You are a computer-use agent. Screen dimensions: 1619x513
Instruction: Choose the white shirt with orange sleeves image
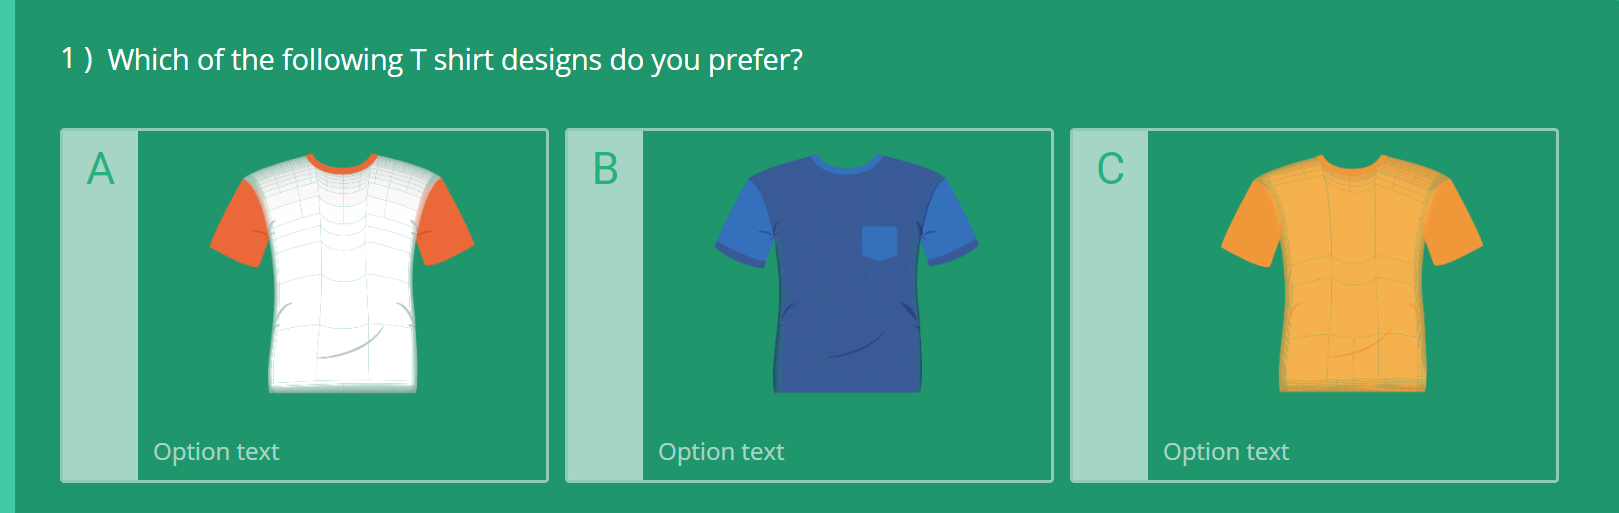coord(342,272)
